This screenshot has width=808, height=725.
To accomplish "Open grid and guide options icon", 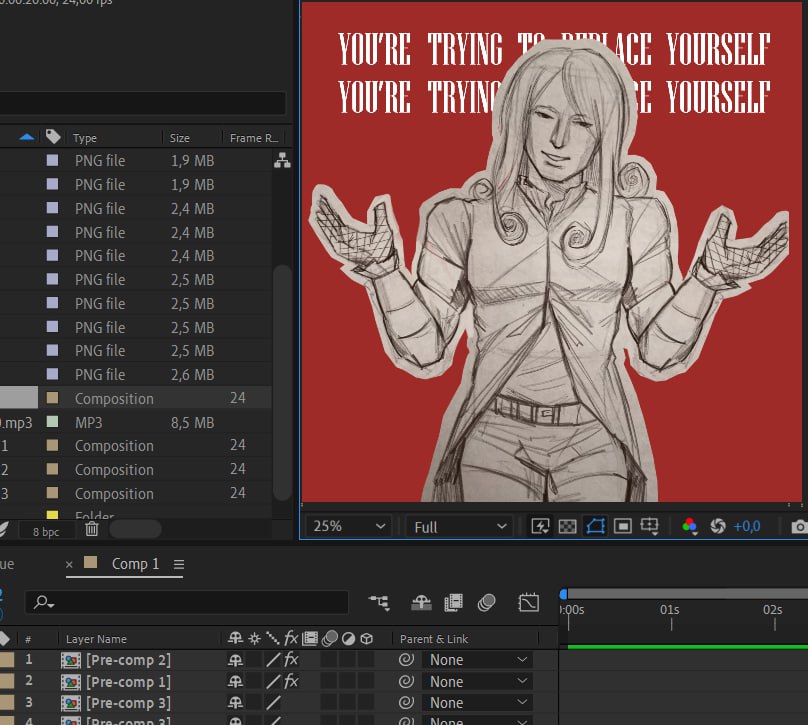I will click(x=649, y=526).
